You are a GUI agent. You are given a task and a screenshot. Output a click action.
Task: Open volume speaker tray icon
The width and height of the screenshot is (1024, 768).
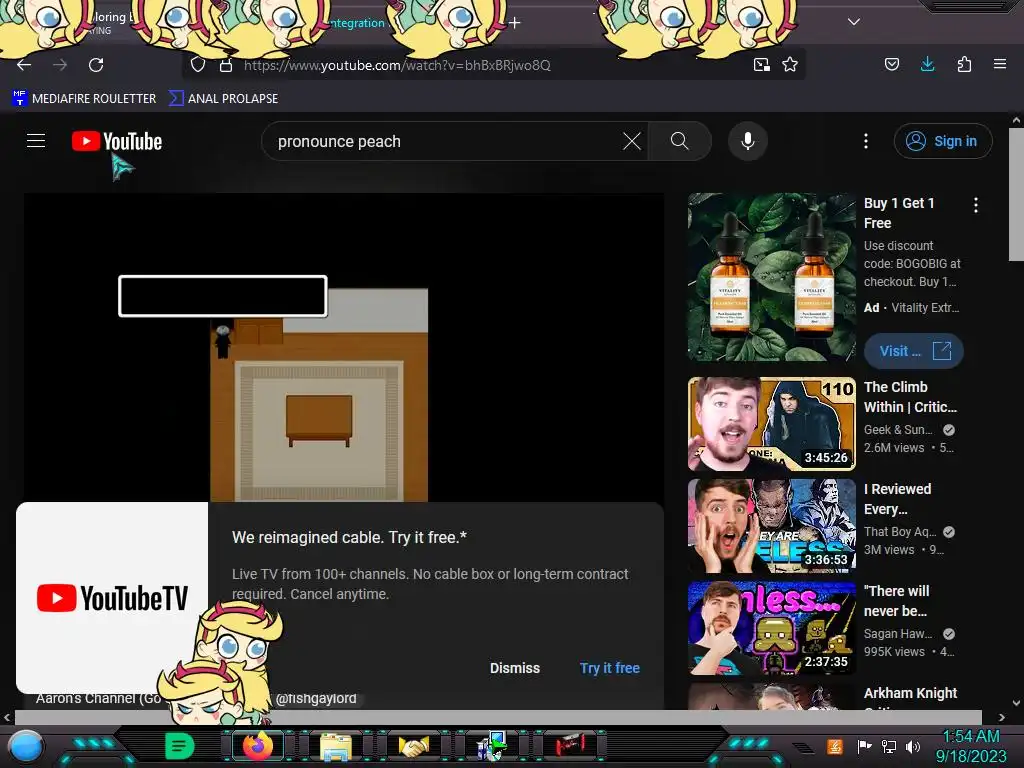(913, 746)
